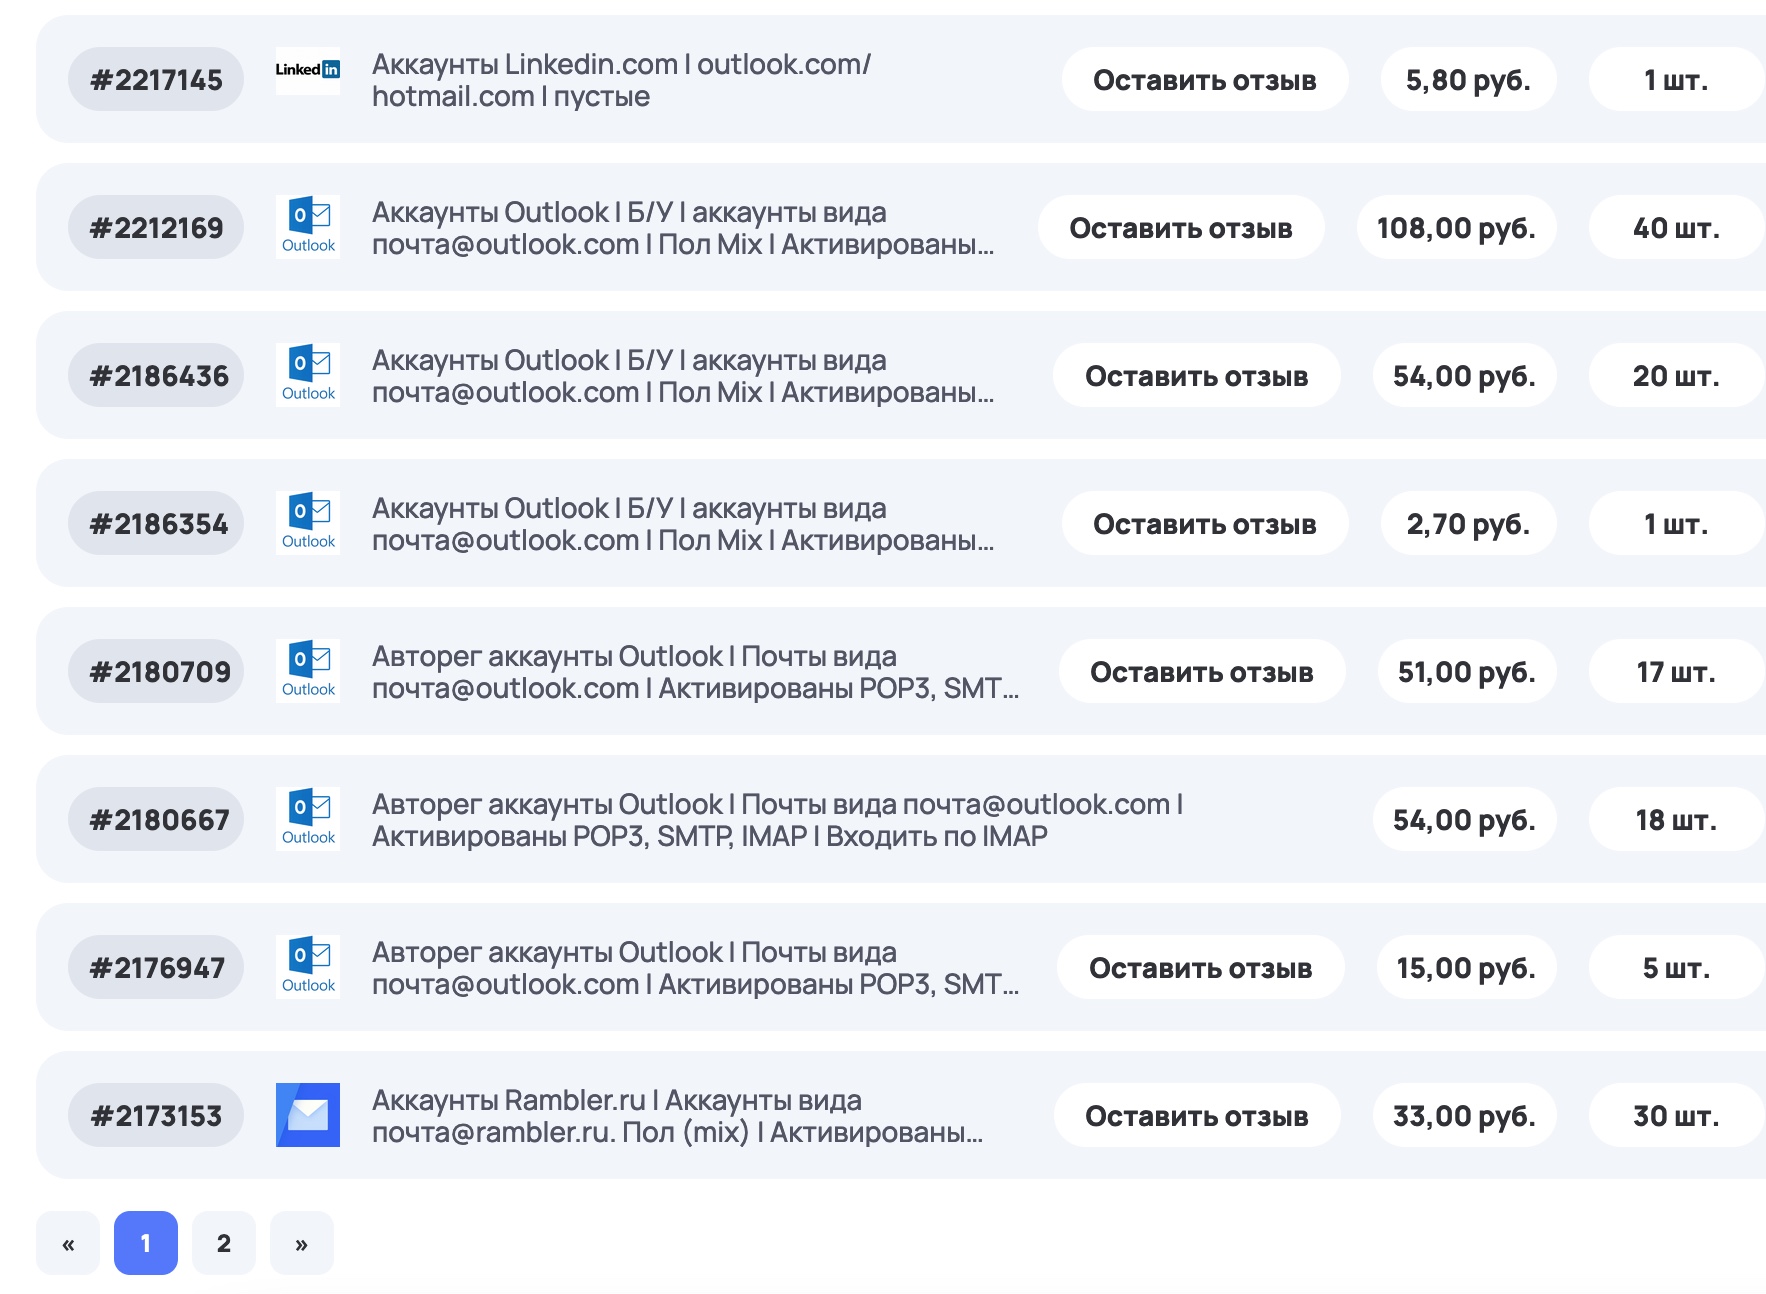Screen dimensions: 1766x1294
Task: Click order number #2212169
Action: (x=156, y=227)
